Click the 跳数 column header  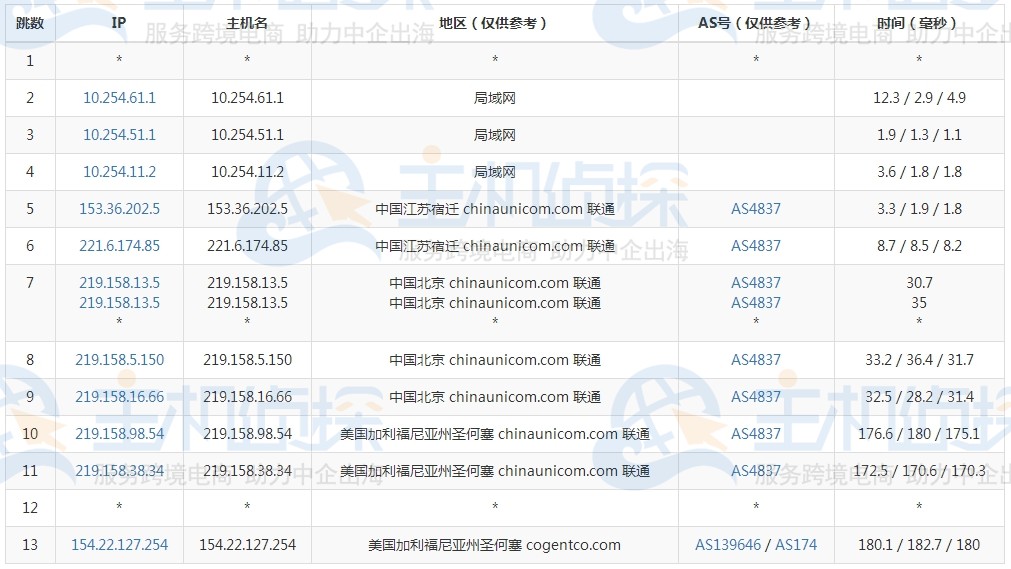coord(30,23)
